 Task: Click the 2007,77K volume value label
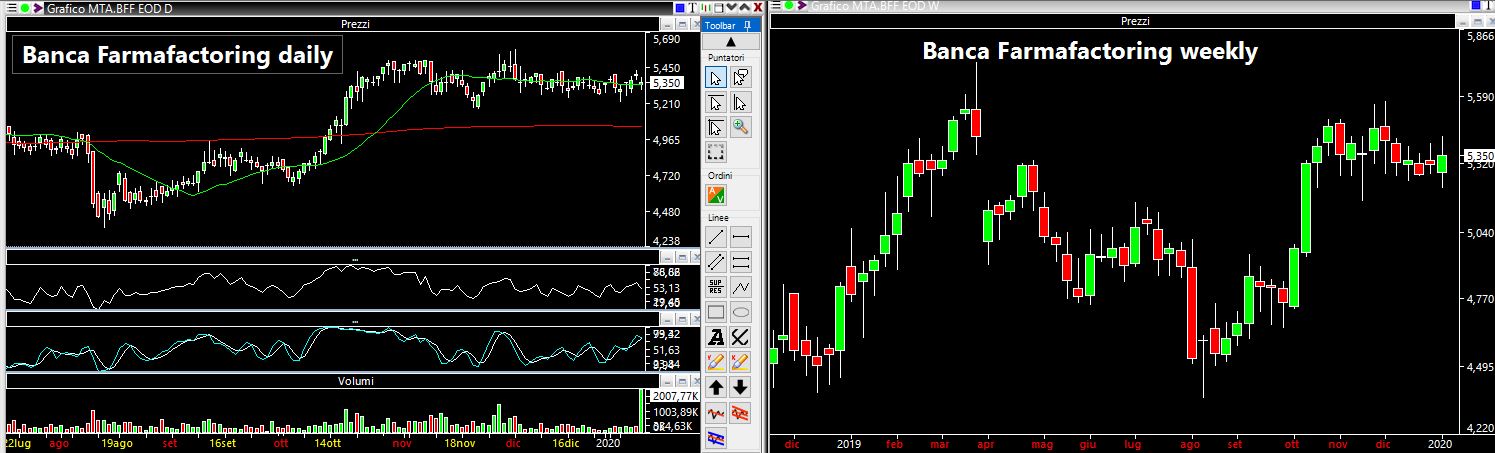coord(673,397)
